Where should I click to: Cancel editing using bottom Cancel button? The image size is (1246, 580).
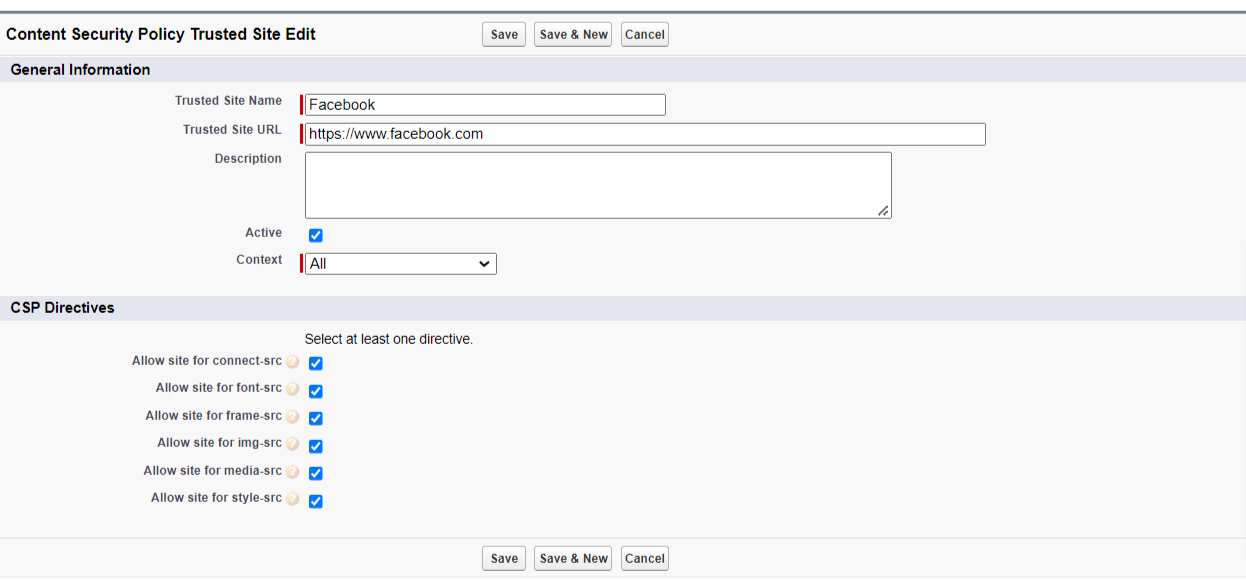pos(644,559)
